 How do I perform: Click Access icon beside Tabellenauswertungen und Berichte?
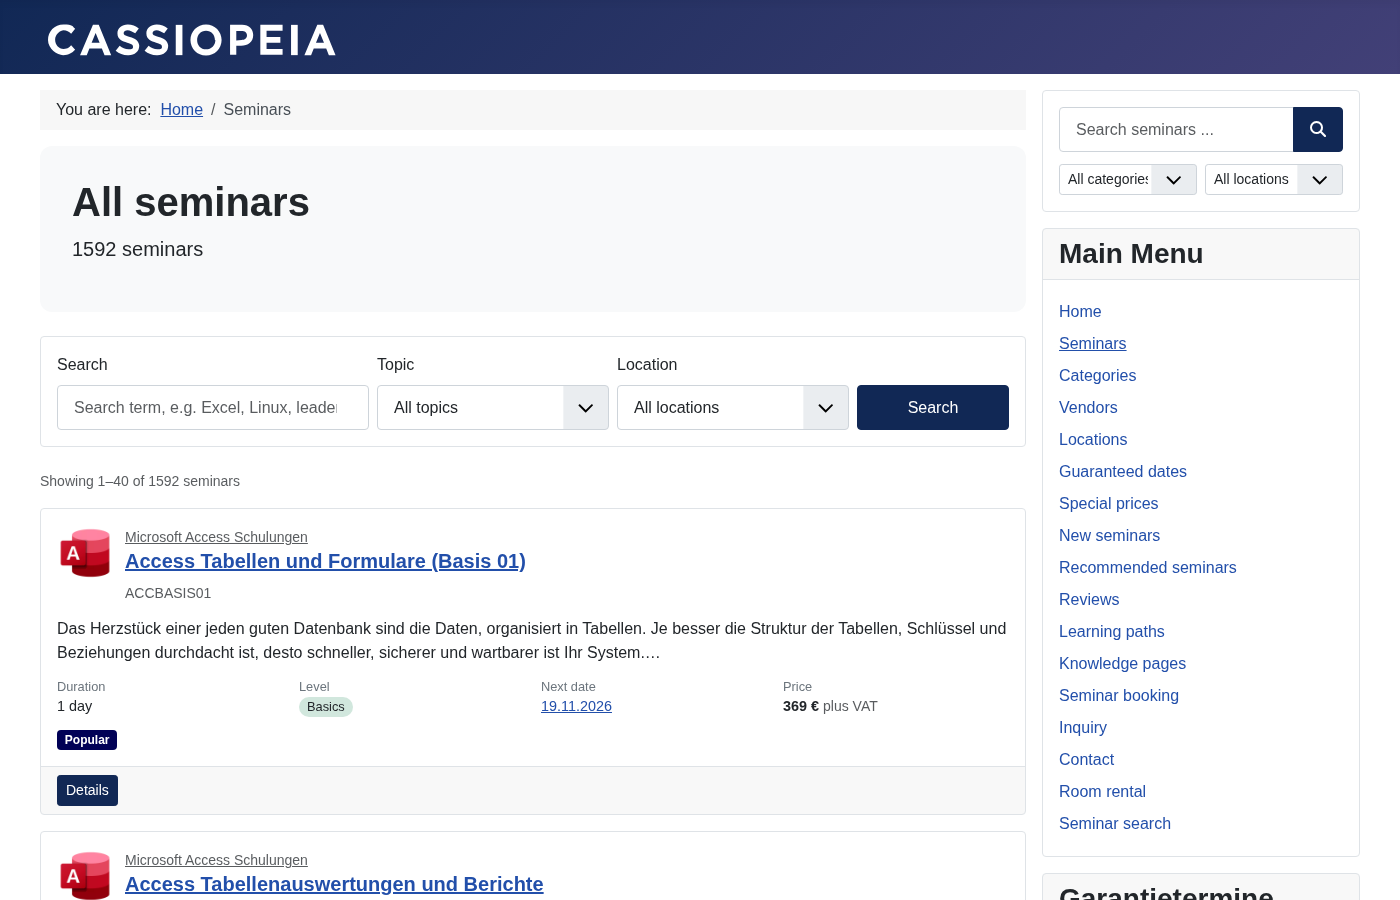point(85,876)
